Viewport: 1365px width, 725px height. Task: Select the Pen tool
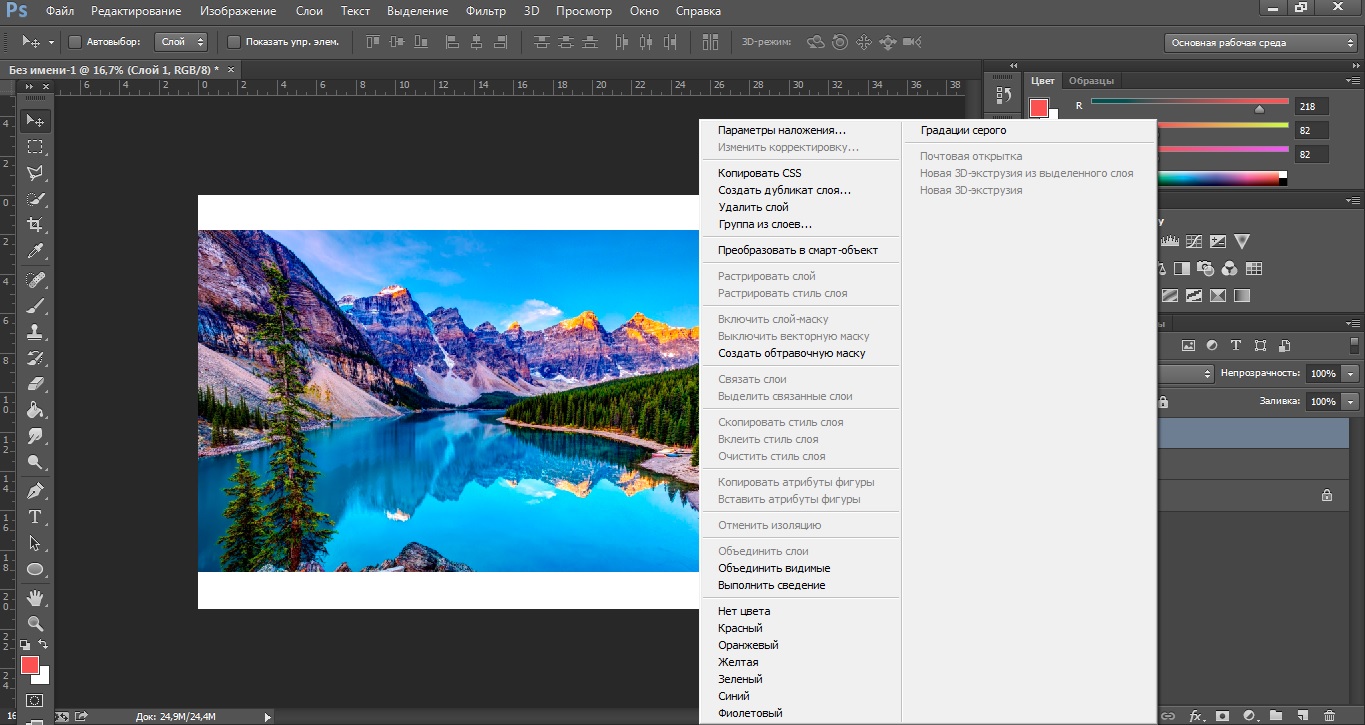35,491
